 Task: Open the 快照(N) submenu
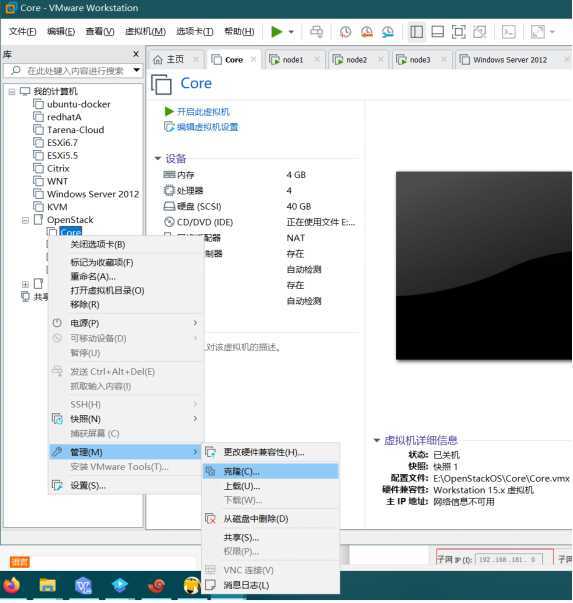point(126,419)
